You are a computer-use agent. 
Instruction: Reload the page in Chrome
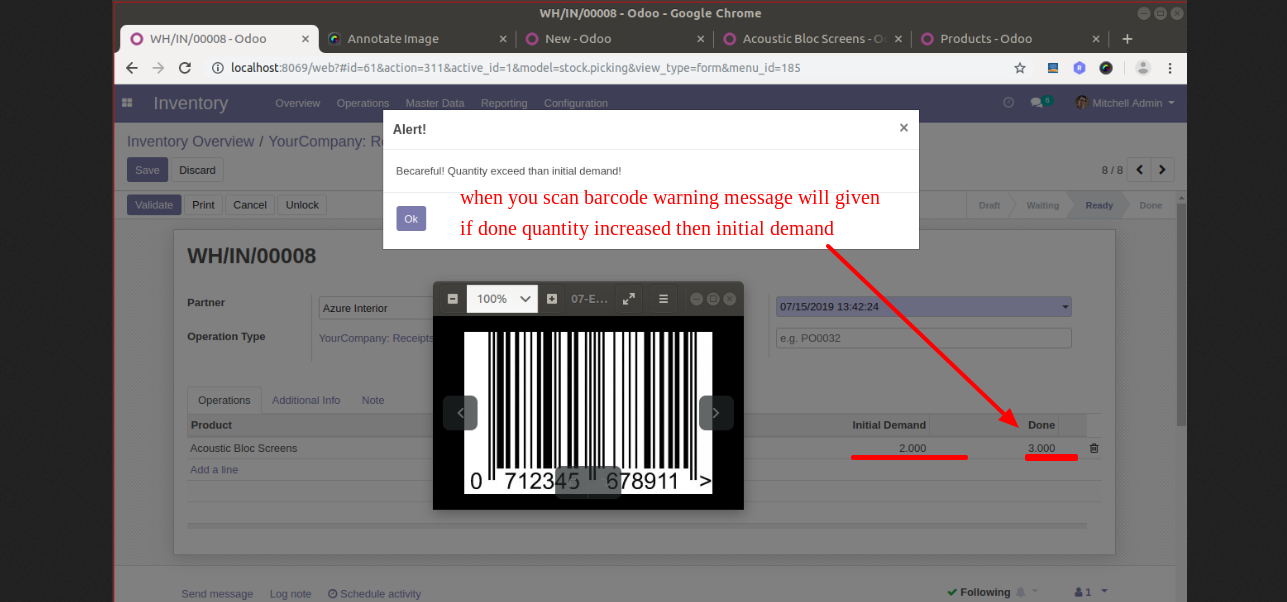pyautogui.click(x=185, y=68)
